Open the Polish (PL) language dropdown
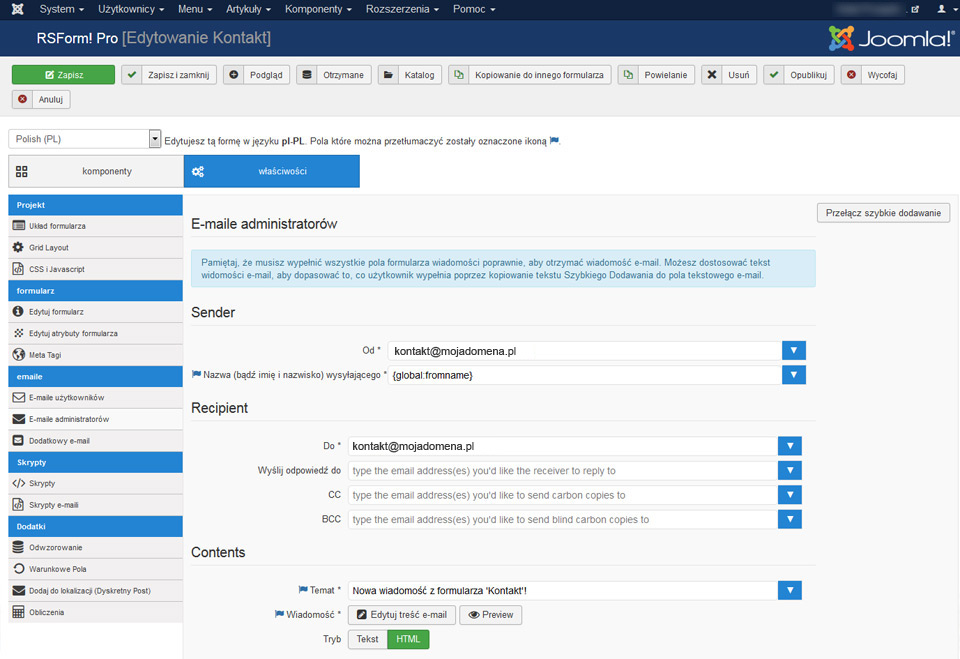Screen dimensions: 960x659 [84, 139]
